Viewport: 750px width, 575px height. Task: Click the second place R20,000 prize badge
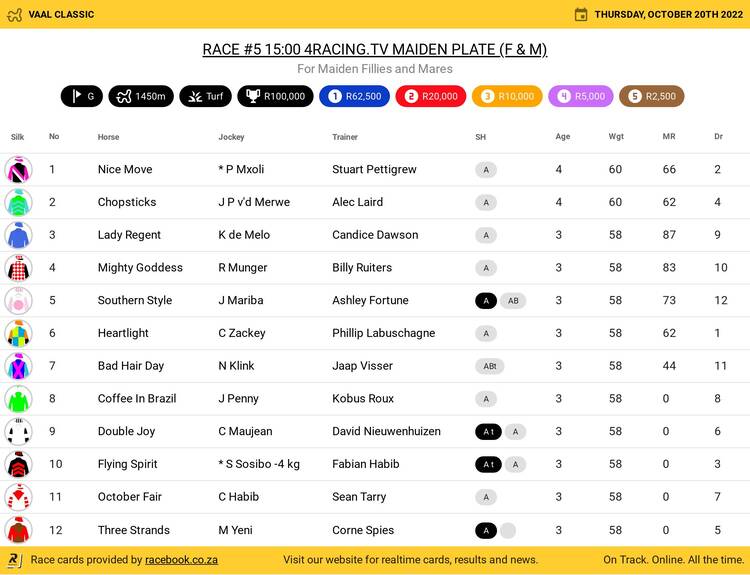430,97
